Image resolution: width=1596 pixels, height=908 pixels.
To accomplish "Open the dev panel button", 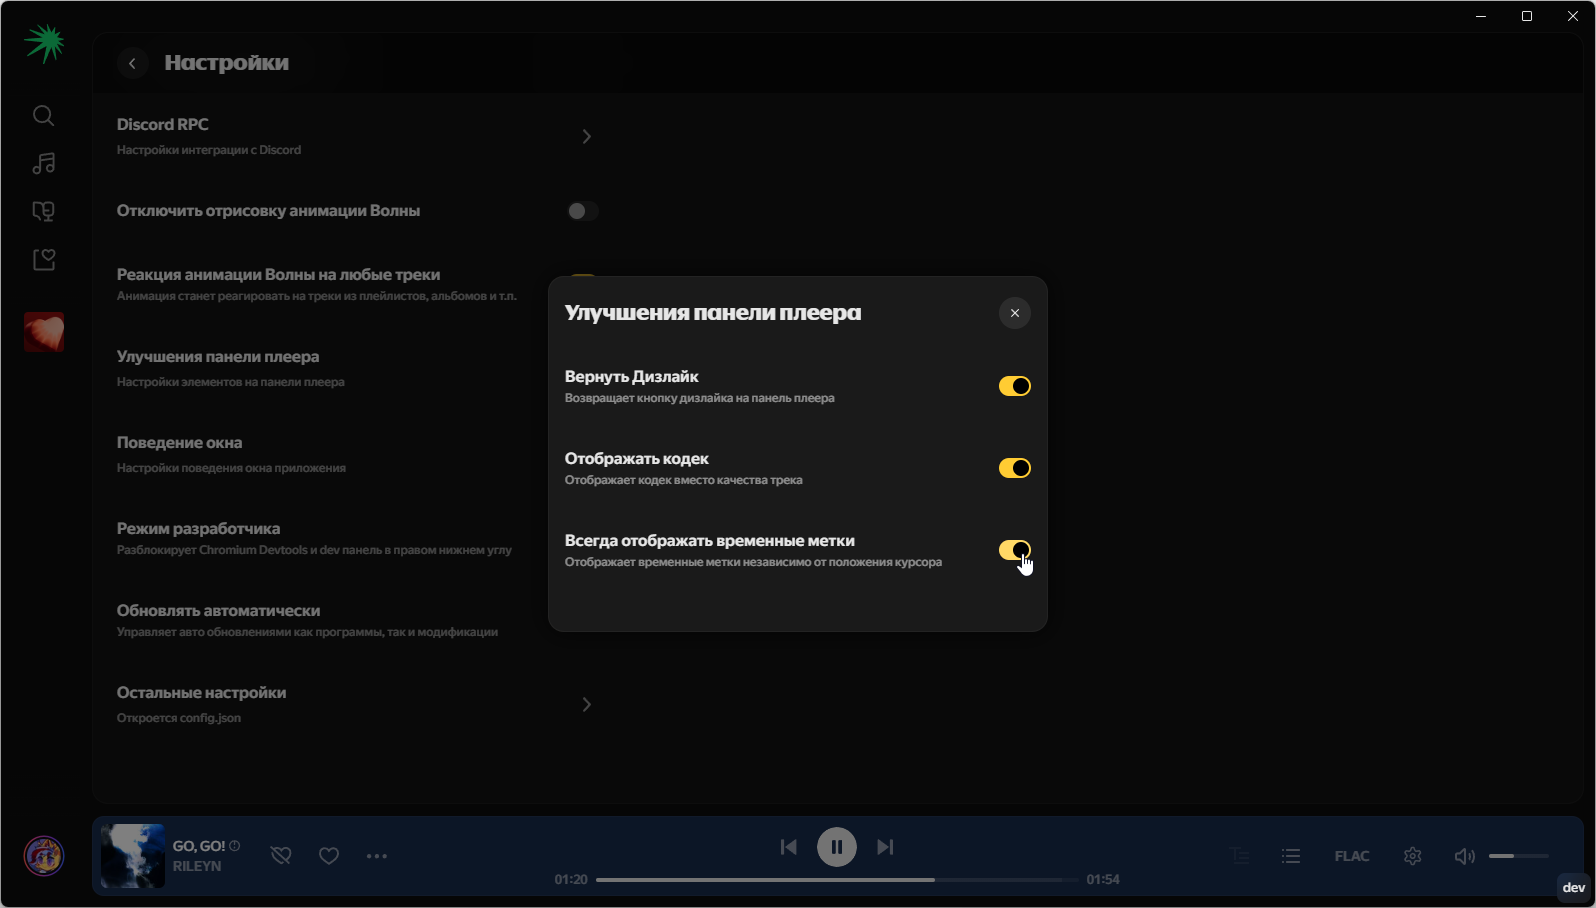I will tap(1574, 888).
